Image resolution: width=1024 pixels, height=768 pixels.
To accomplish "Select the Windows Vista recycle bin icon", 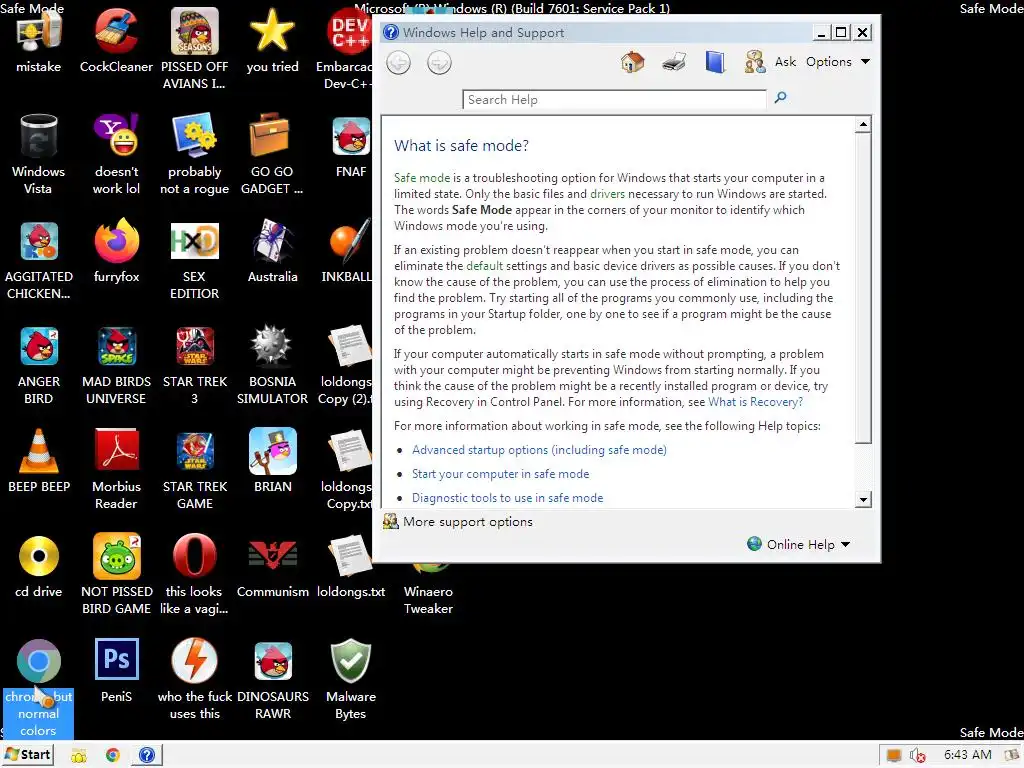I will [39, 154].
